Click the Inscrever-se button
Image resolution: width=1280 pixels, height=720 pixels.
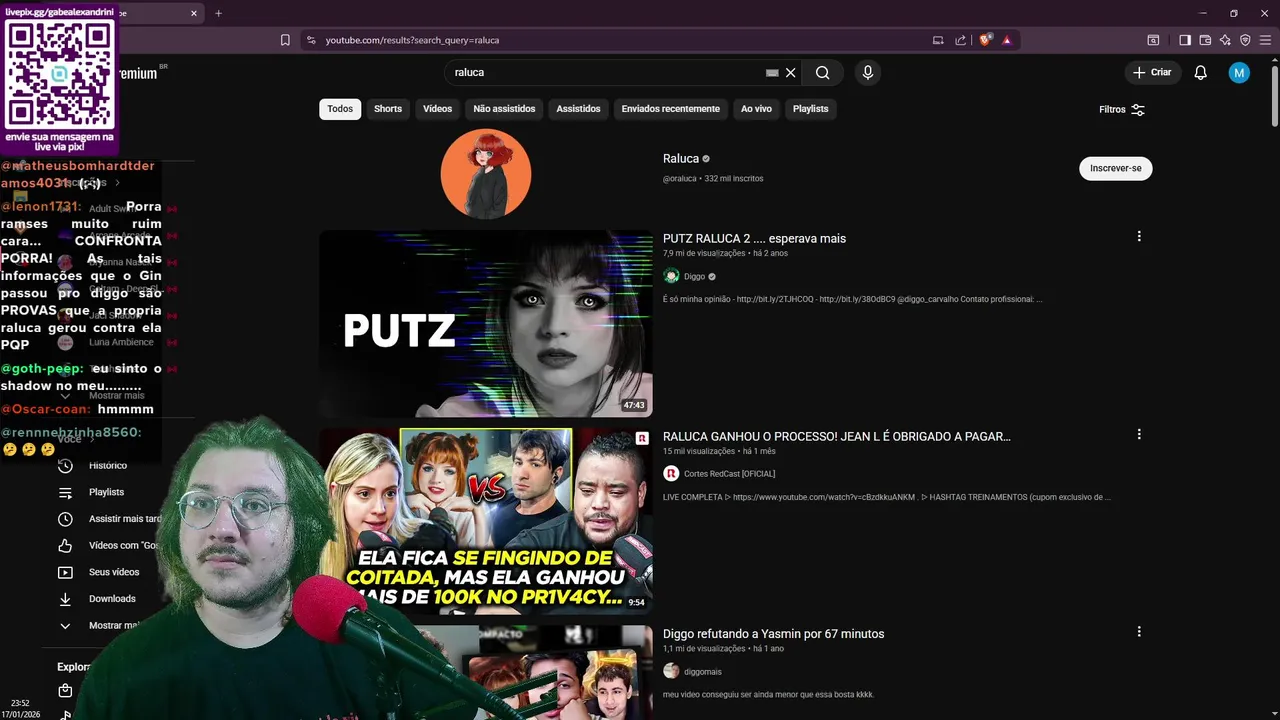tap(1115, 168)
